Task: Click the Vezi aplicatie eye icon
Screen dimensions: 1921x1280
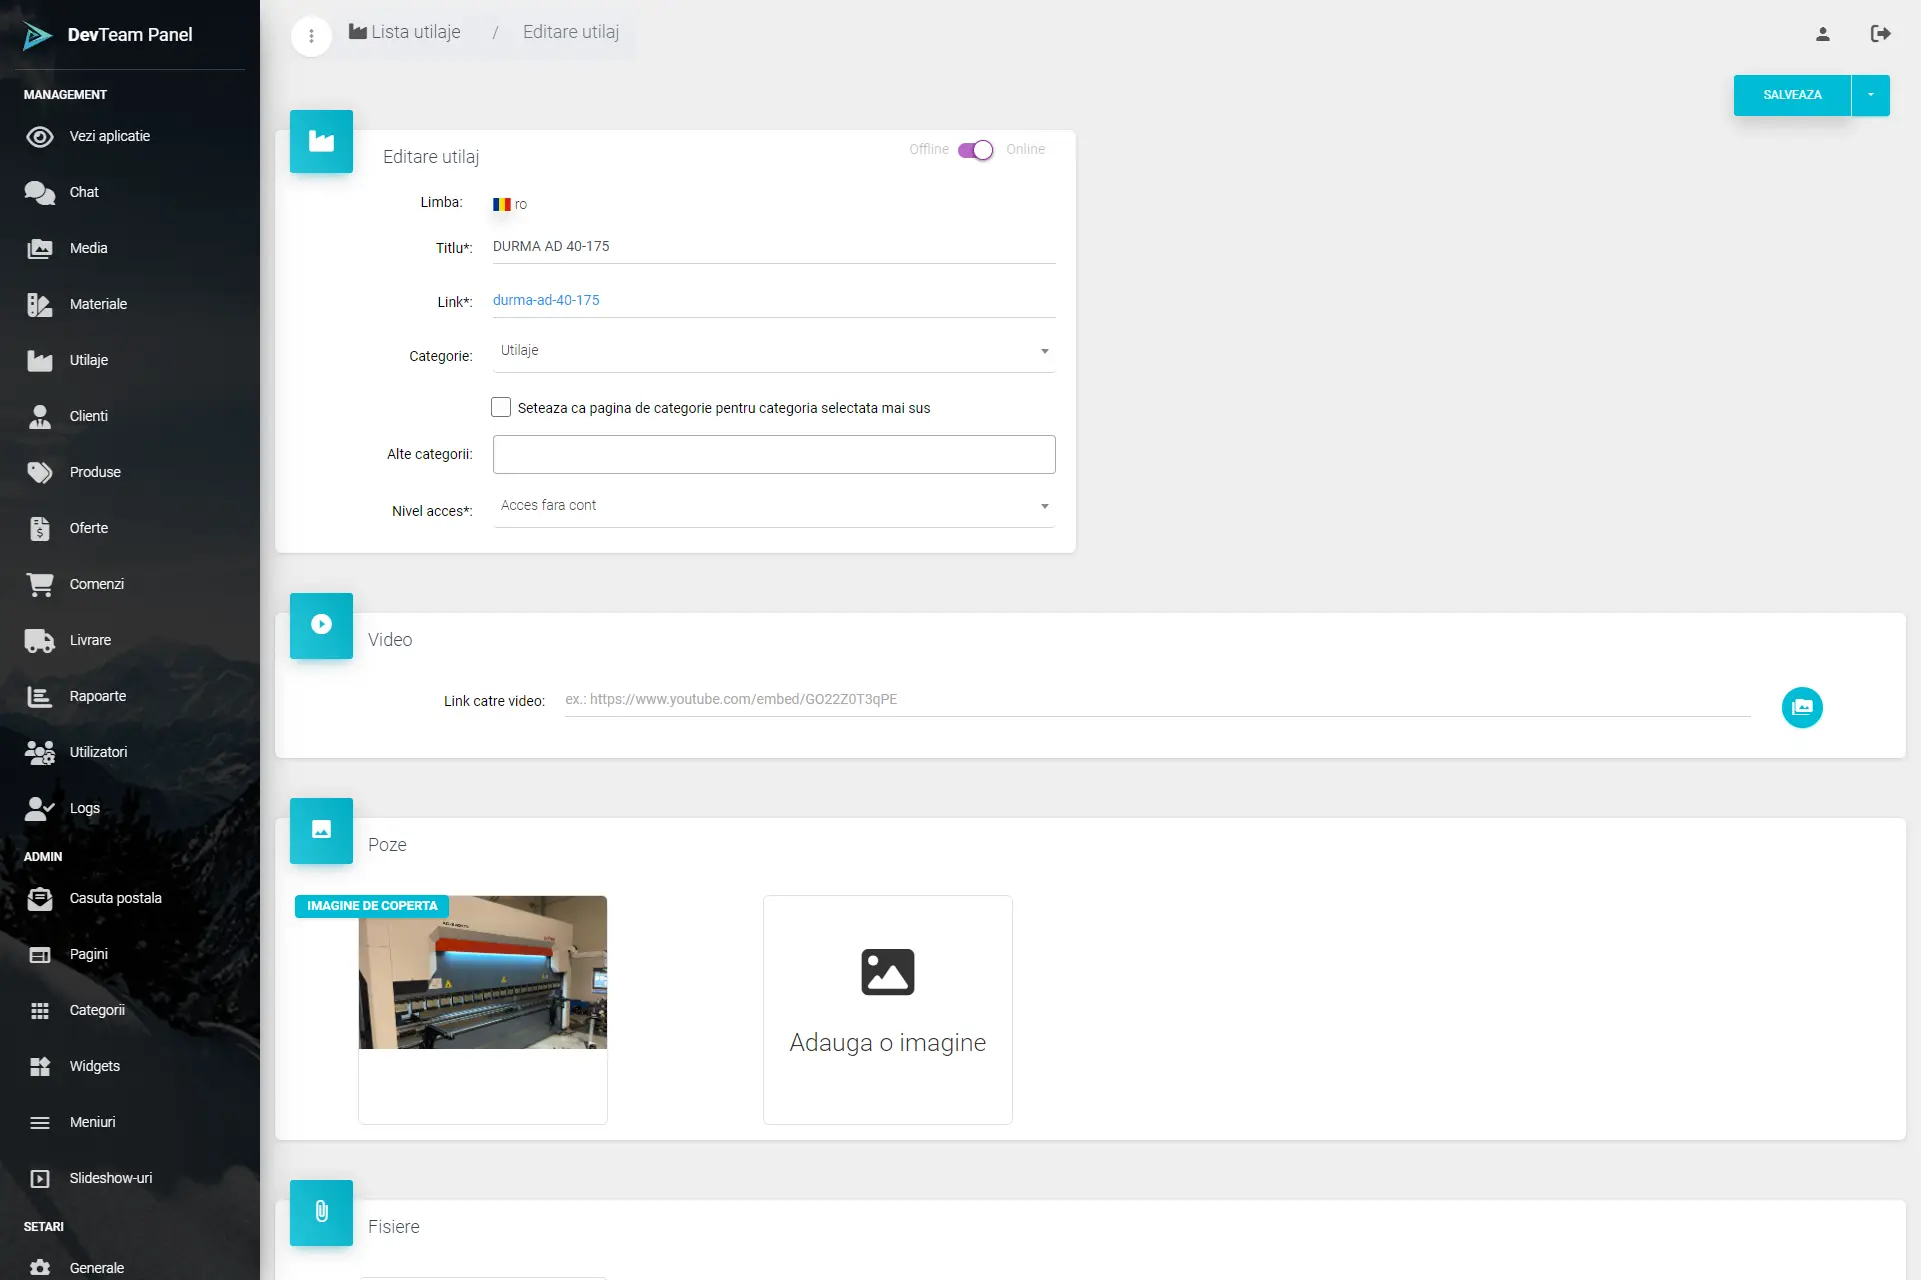Action: [40, 137]
